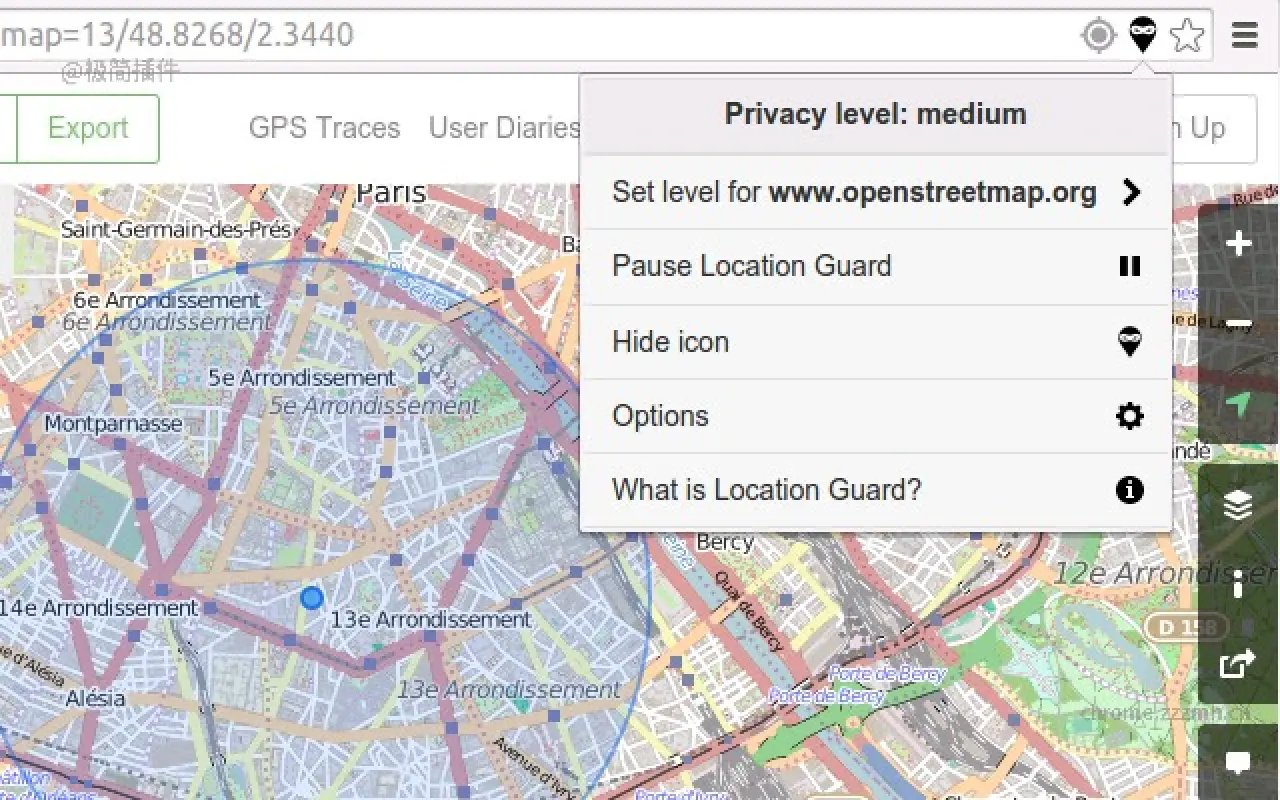Click the Export button
This screenshot has width=1280, height=800.
point(88,128)
